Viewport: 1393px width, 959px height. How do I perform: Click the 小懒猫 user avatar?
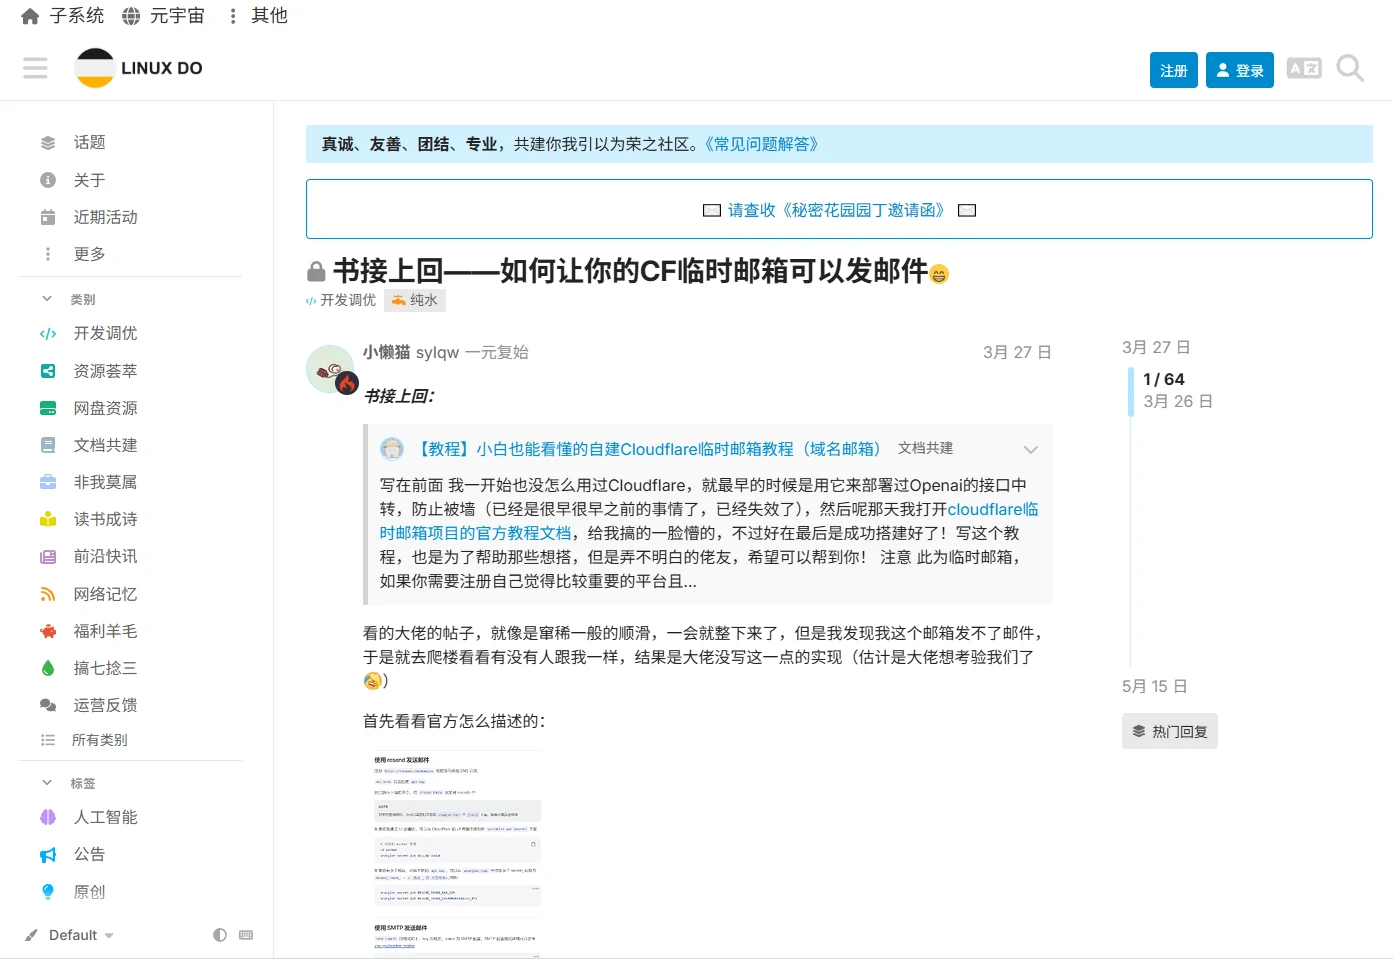[330, 369]
